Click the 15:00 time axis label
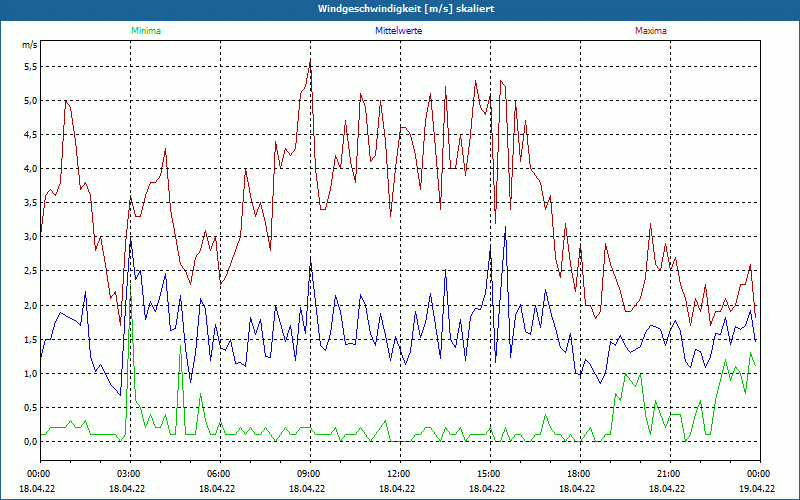Screen dimensions: 800x500 (x=490, y=474)
